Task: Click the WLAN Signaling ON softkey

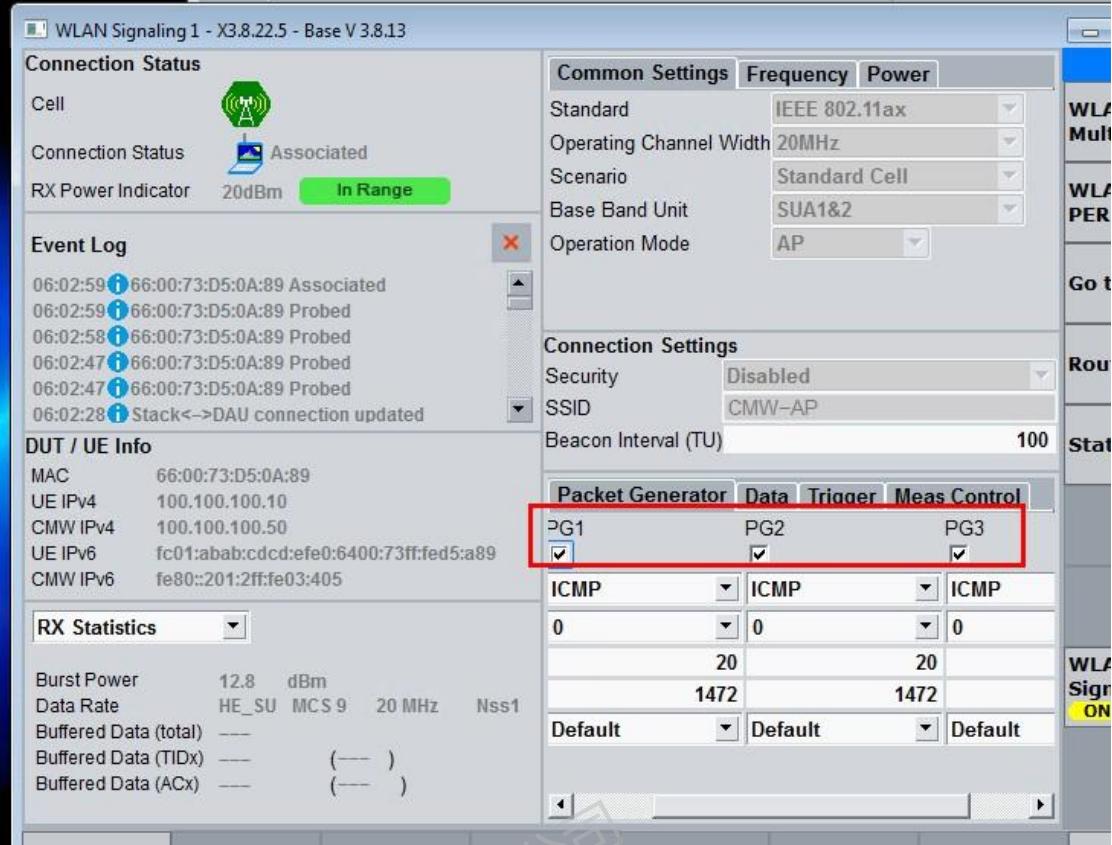Action: pyautogui.click(x=1089, y=686)
